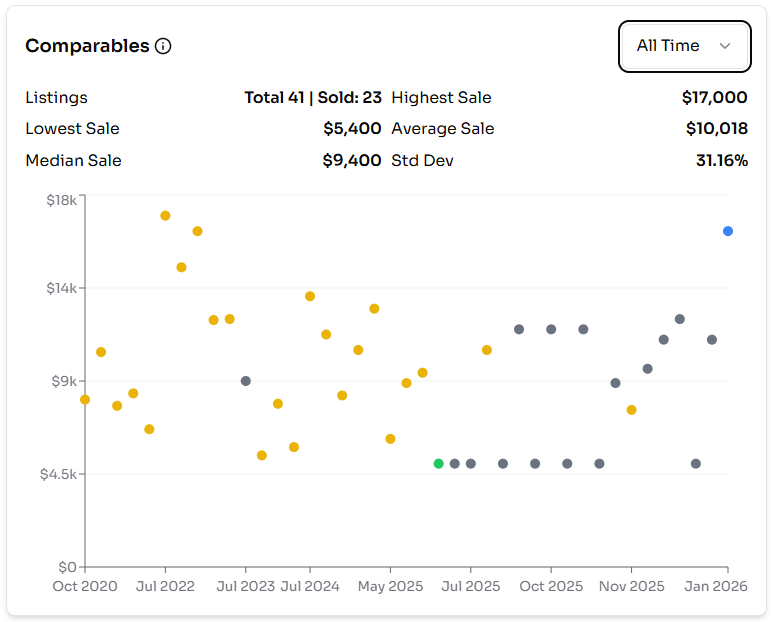774x622 pixels.
Task: Click the Oct 2025 axis label
Action: 551,586
